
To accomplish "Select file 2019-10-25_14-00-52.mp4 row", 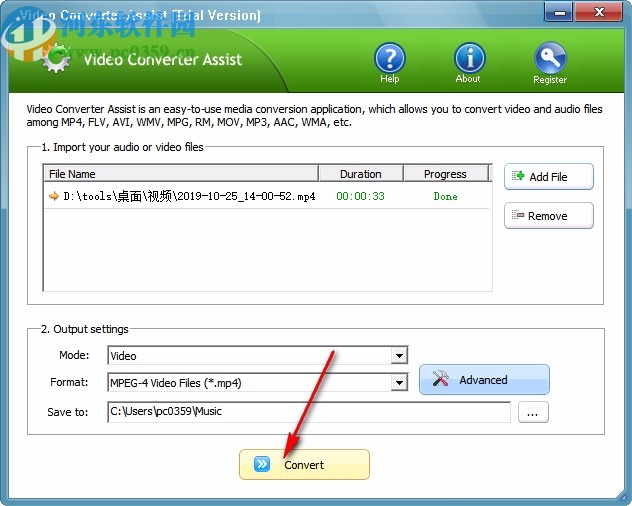I will coord(267,196).
